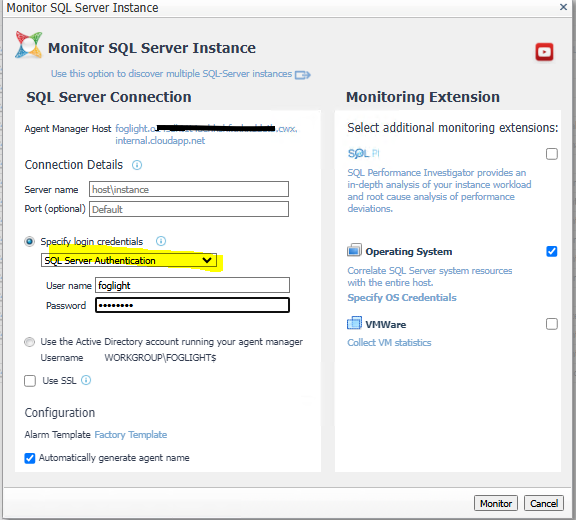This screenshot has height=520, width=576.
Task: Click the SQL Server Connection heading
Action: click(109, 97)
